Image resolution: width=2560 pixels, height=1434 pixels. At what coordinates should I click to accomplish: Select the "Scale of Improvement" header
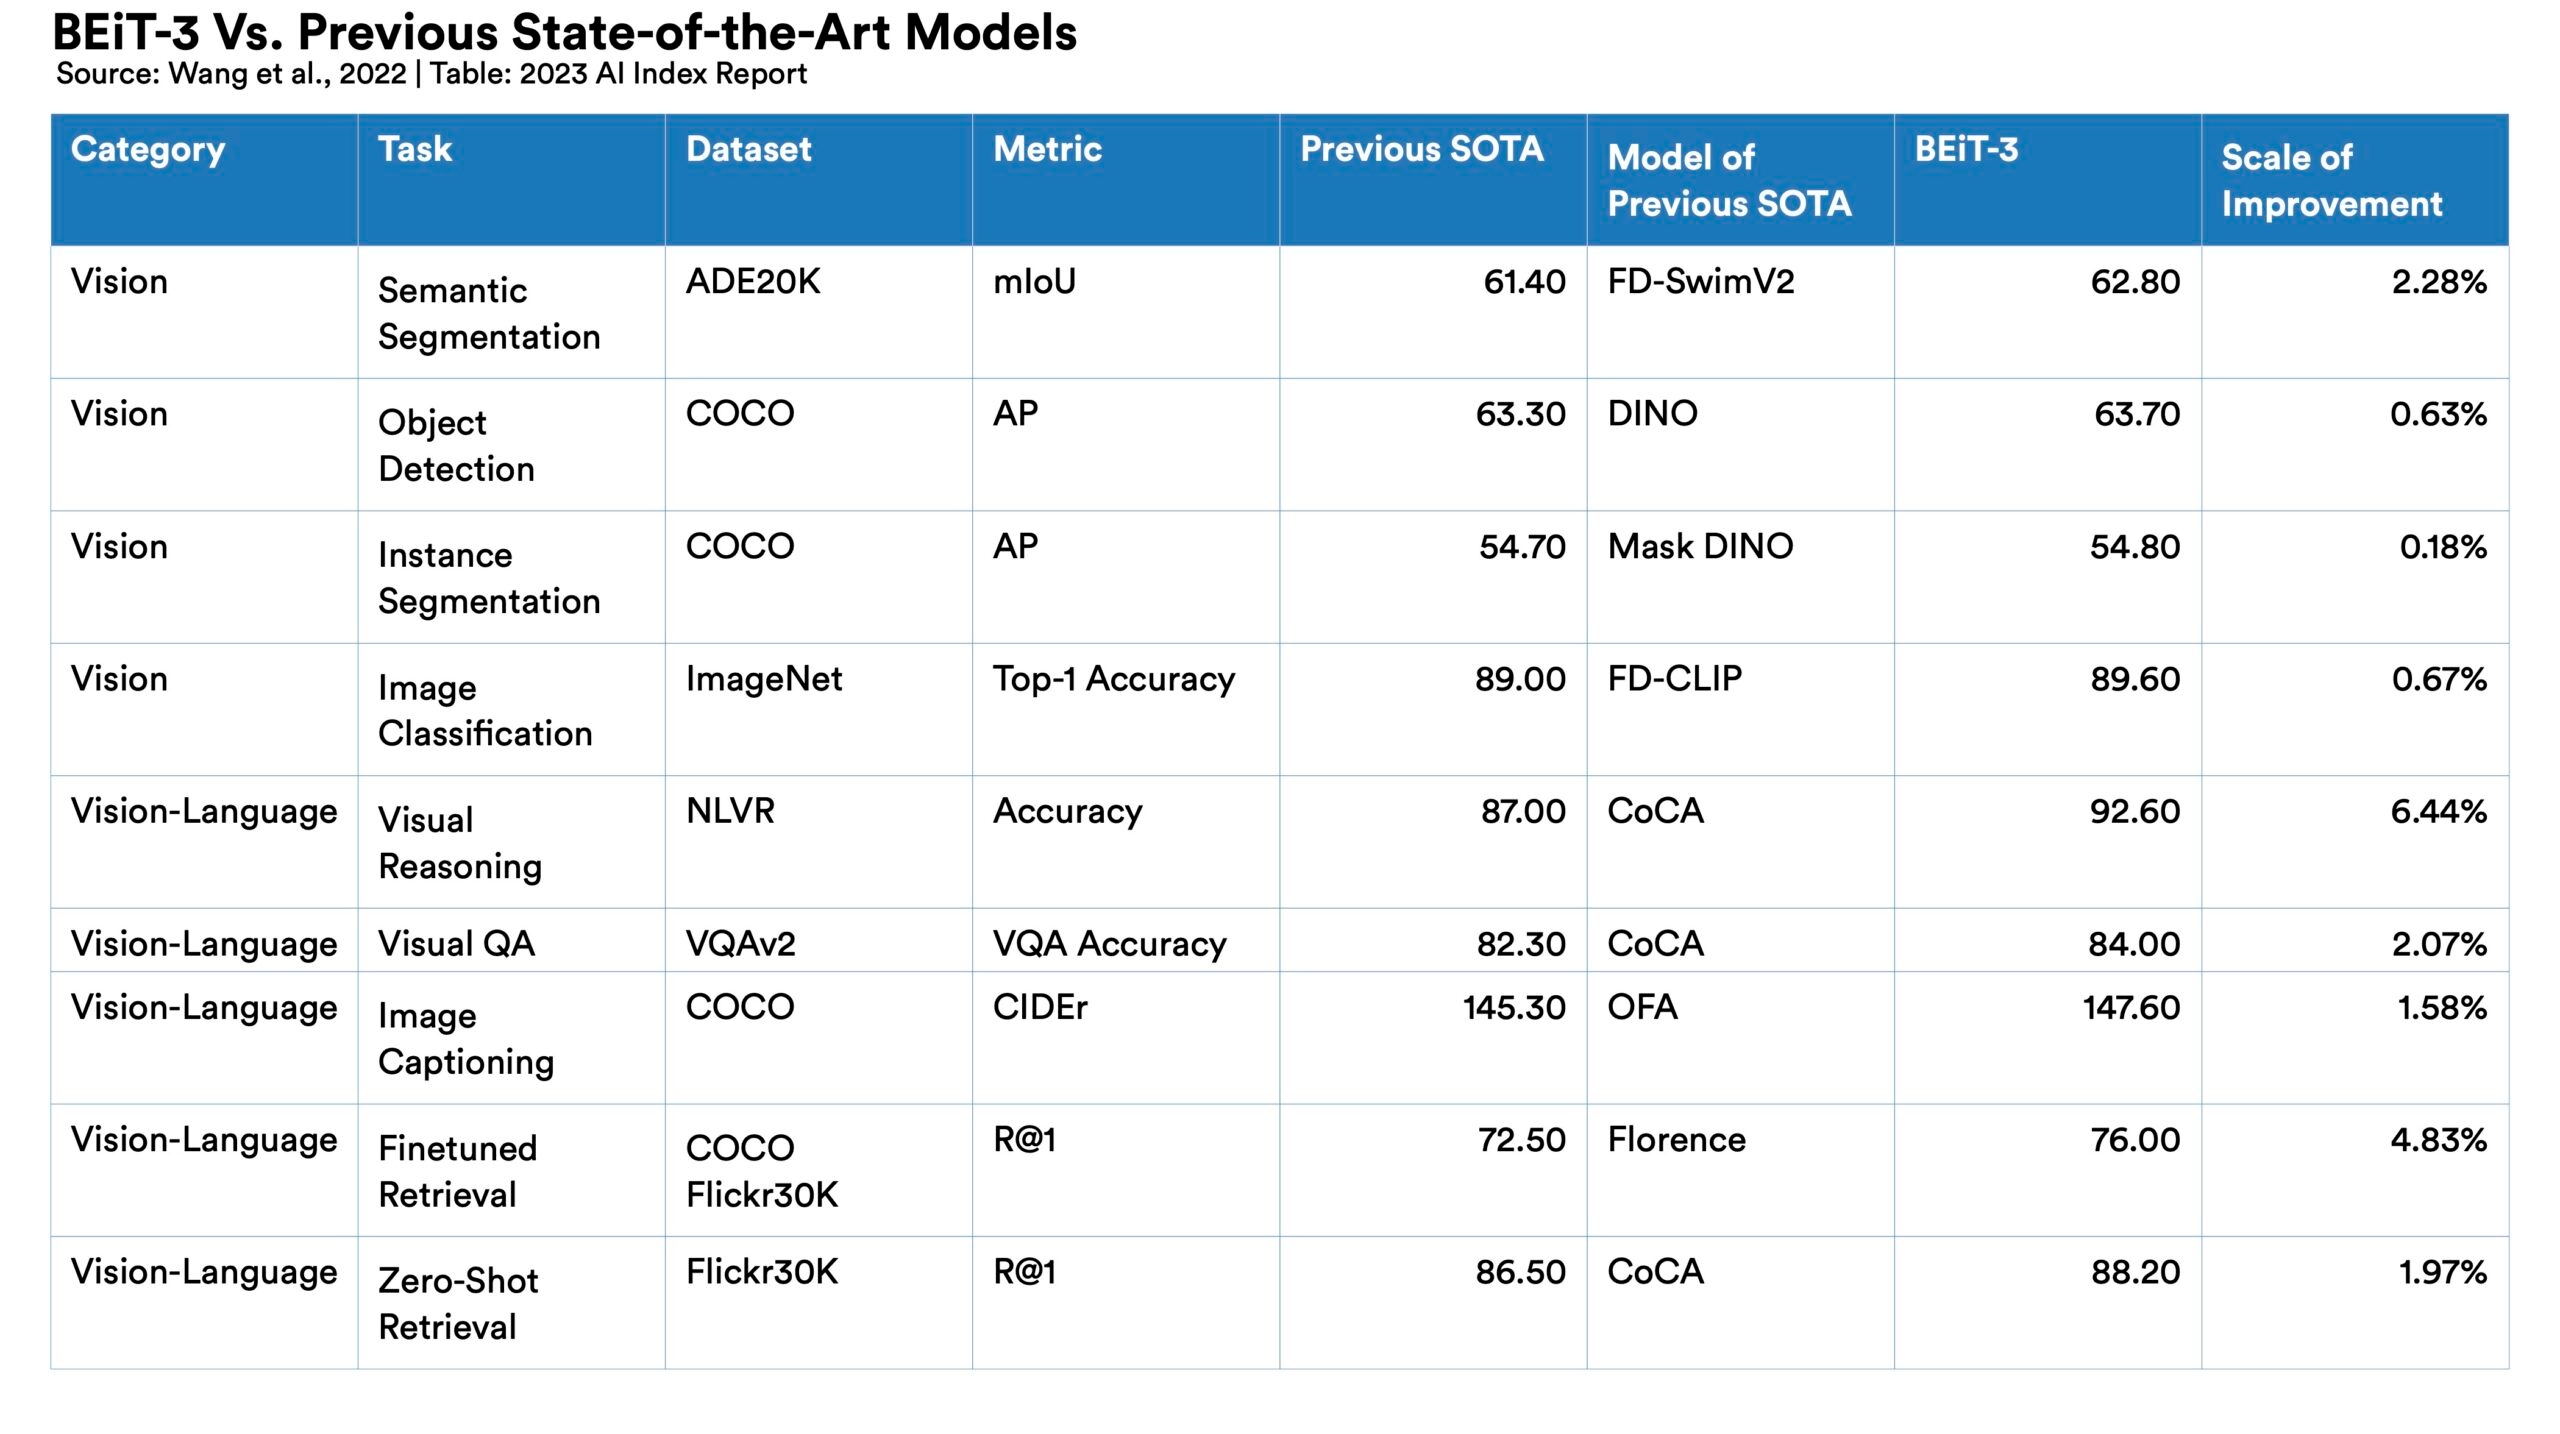(x=2331, y=181)
